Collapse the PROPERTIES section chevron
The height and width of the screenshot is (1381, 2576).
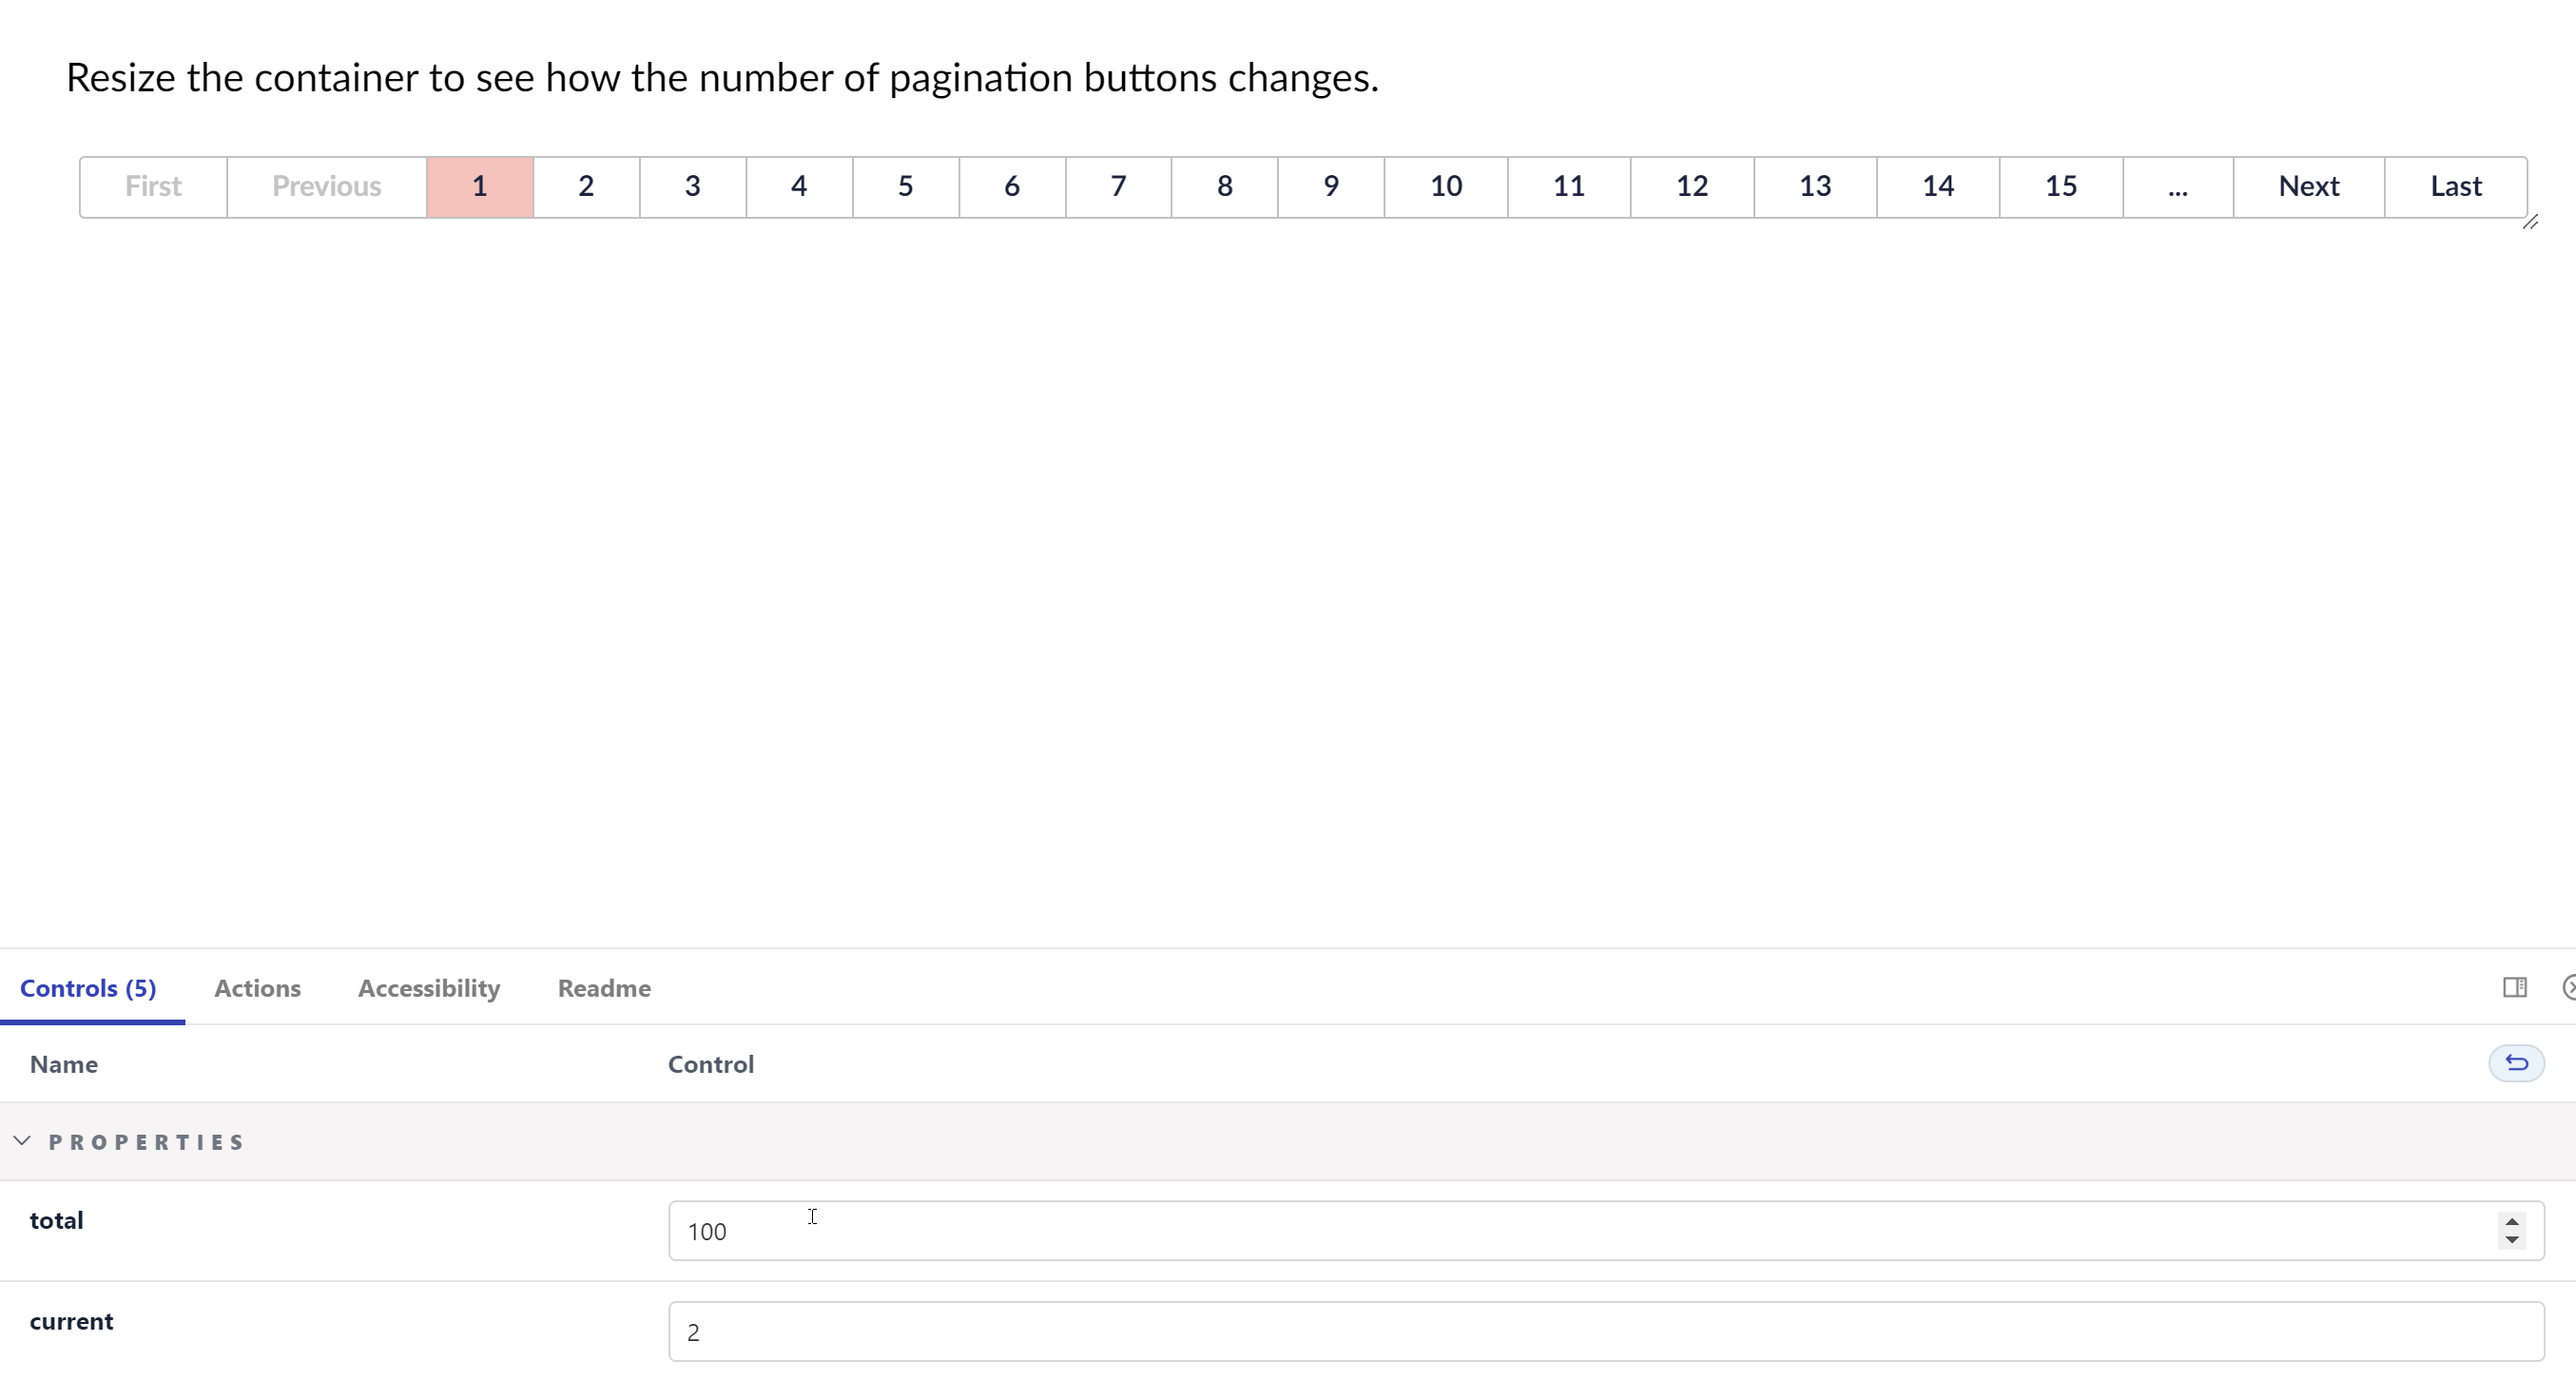click(x=22, y=1141)
